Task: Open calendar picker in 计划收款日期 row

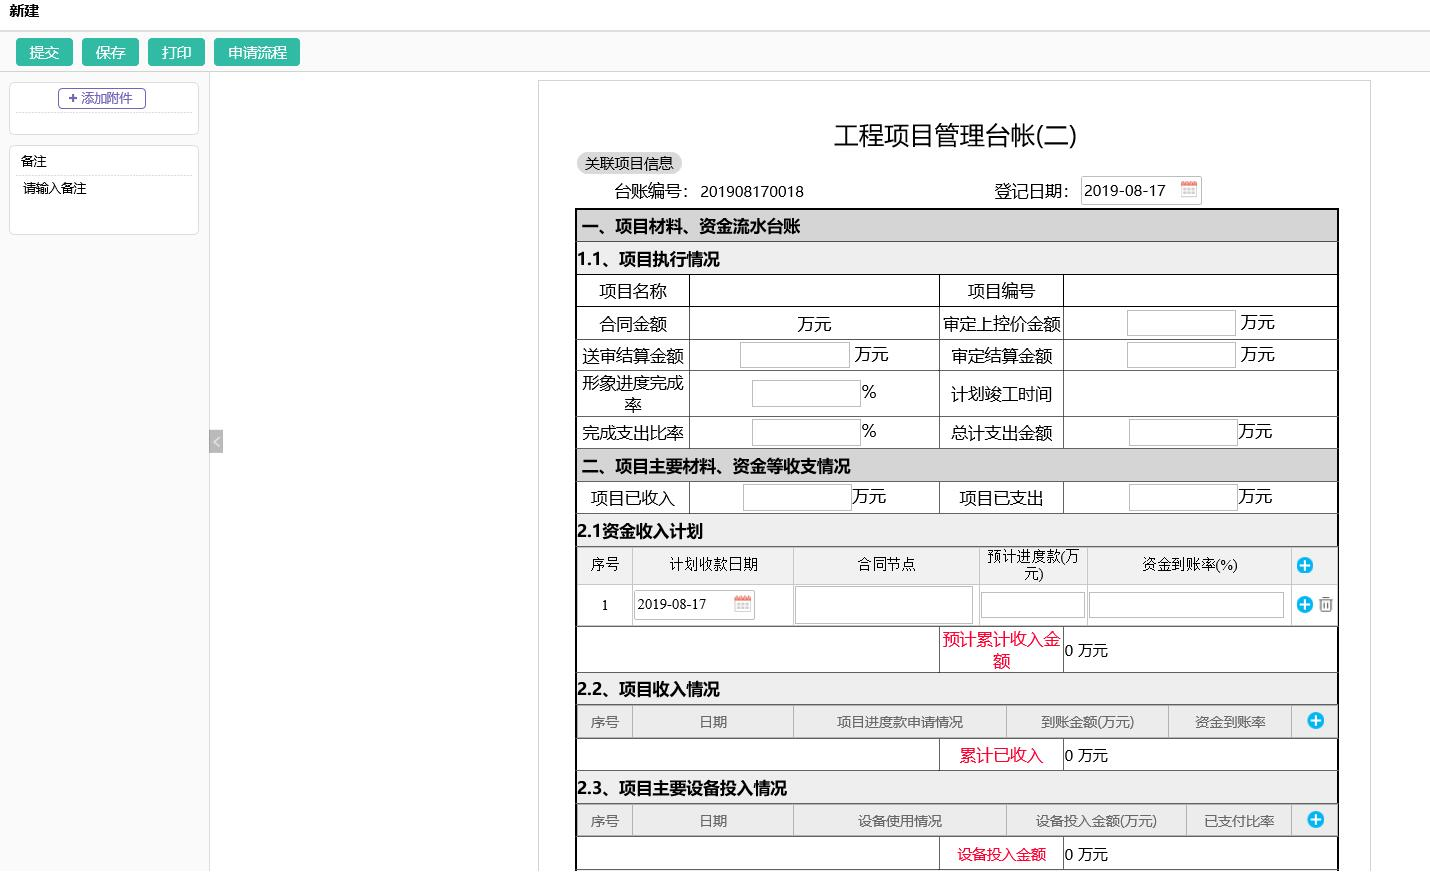Action: pyautogui.click(x=742, y=604)
